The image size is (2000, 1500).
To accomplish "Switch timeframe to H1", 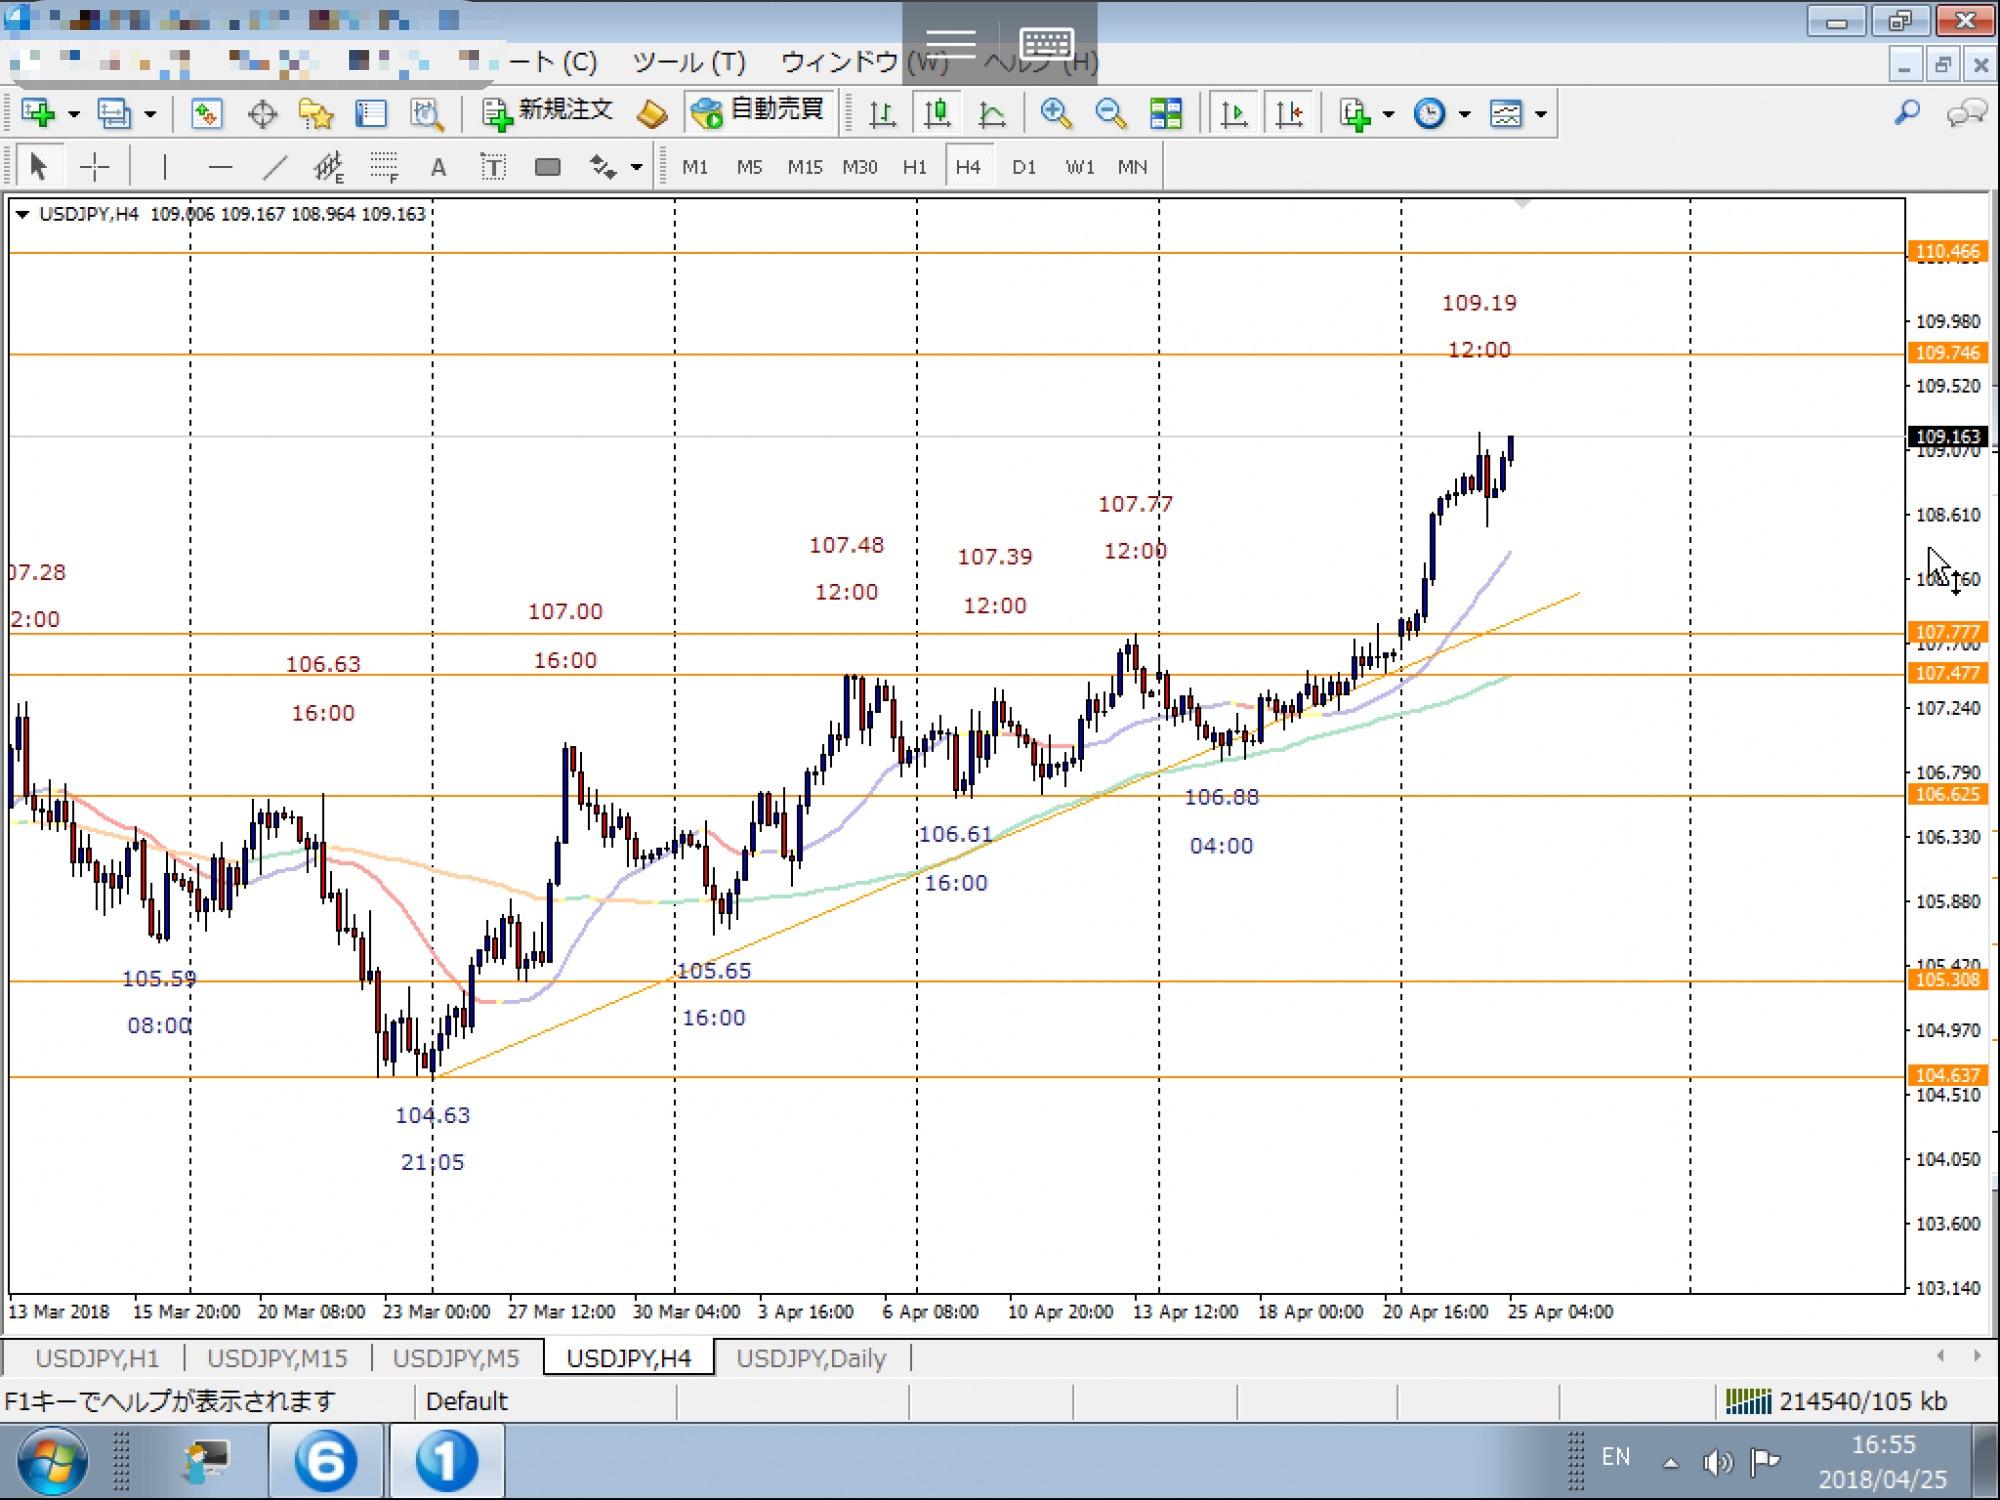I will 914,167.
